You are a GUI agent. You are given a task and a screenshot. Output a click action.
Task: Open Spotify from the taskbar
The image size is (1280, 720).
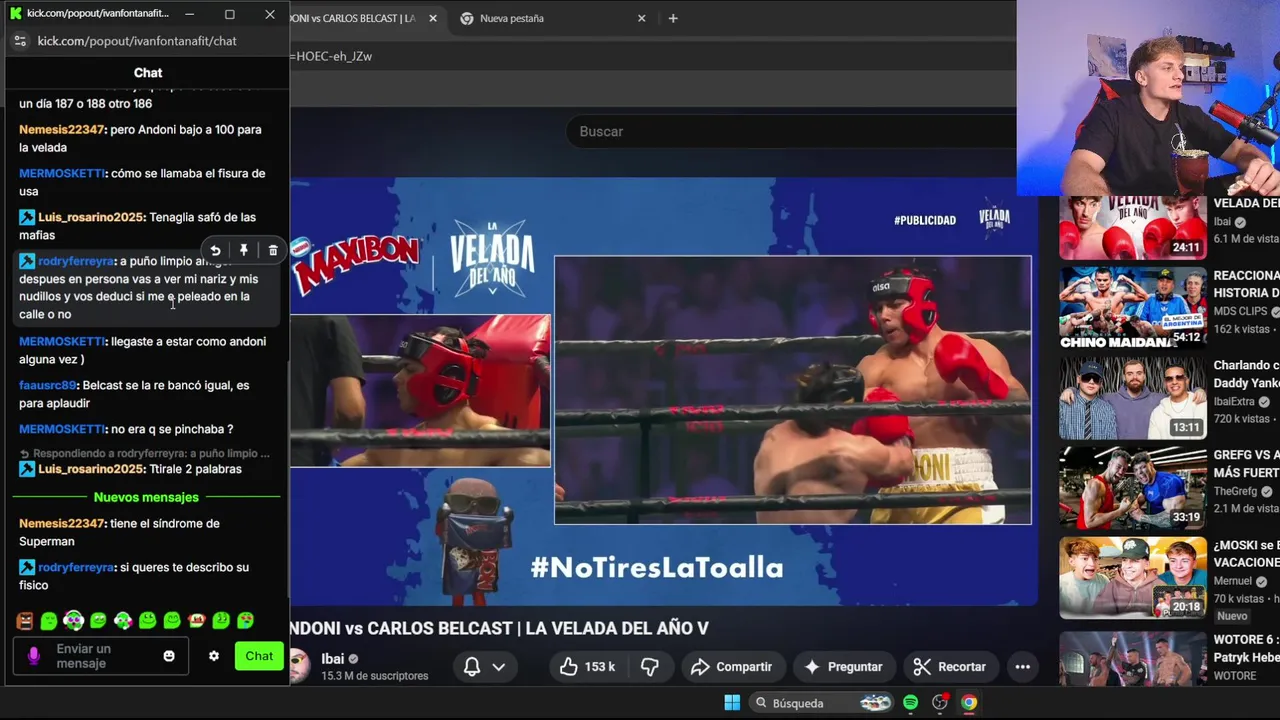[x=910, y=703]
